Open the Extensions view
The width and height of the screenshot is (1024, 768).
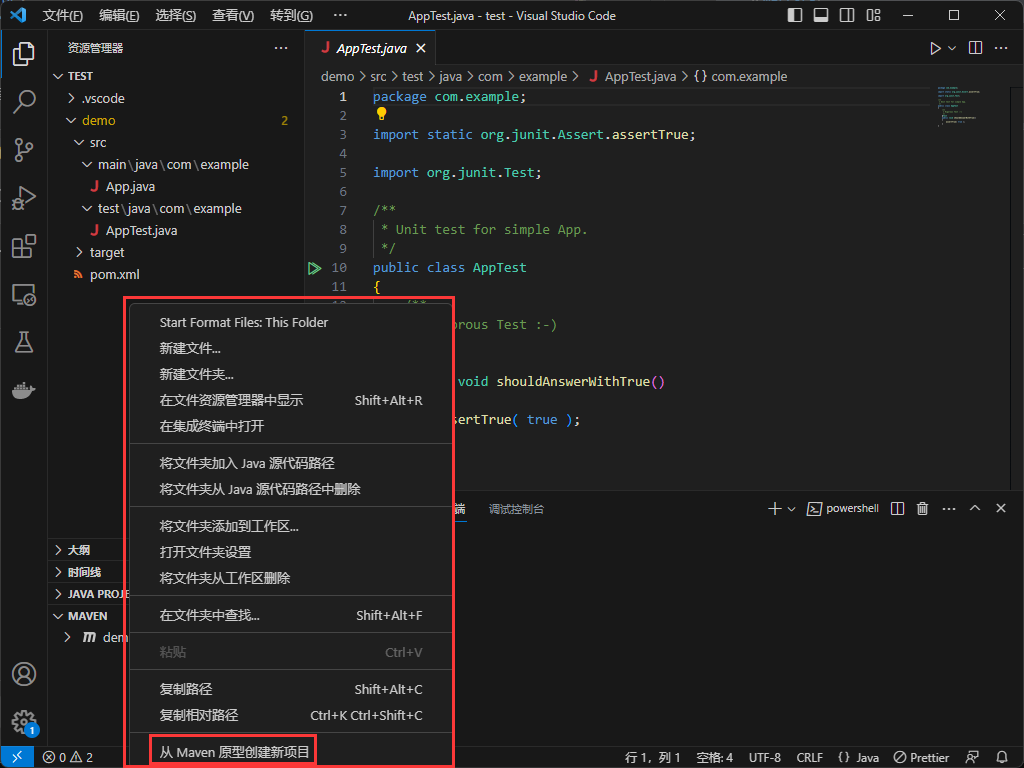click(x=24, y=246)
